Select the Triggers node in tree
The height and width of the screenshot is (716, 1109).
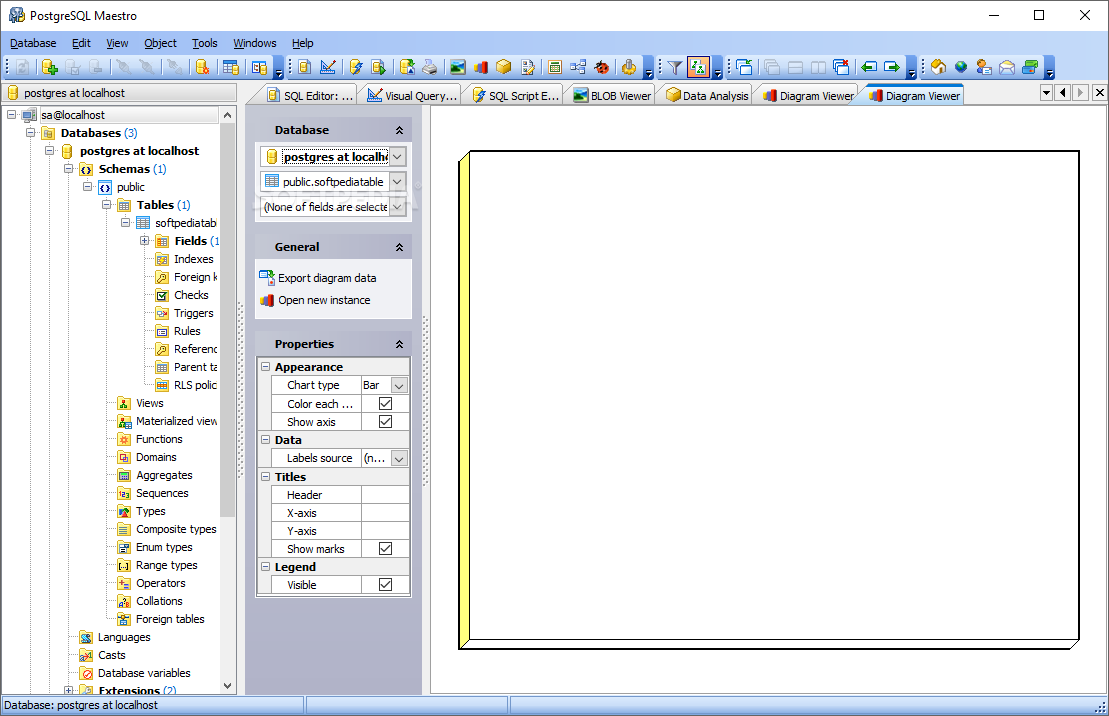194,313
